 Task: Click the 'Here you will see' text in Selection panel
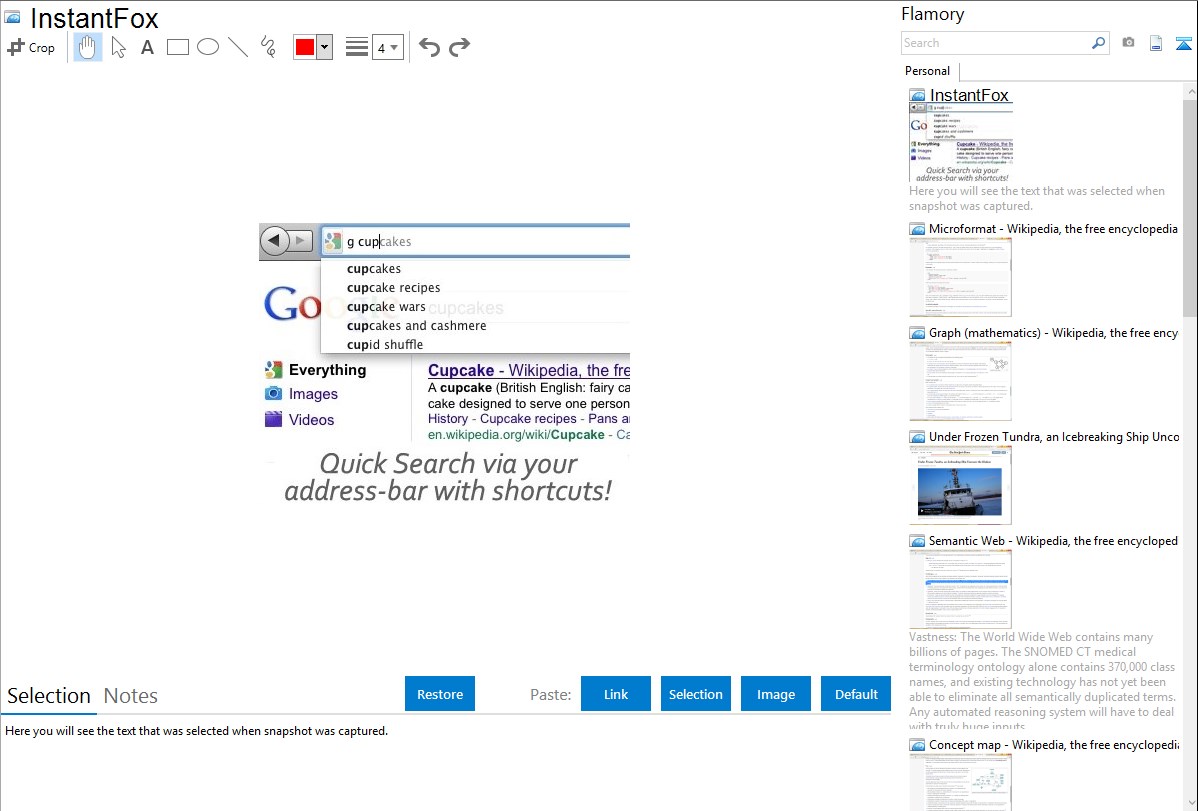point(196,732)
